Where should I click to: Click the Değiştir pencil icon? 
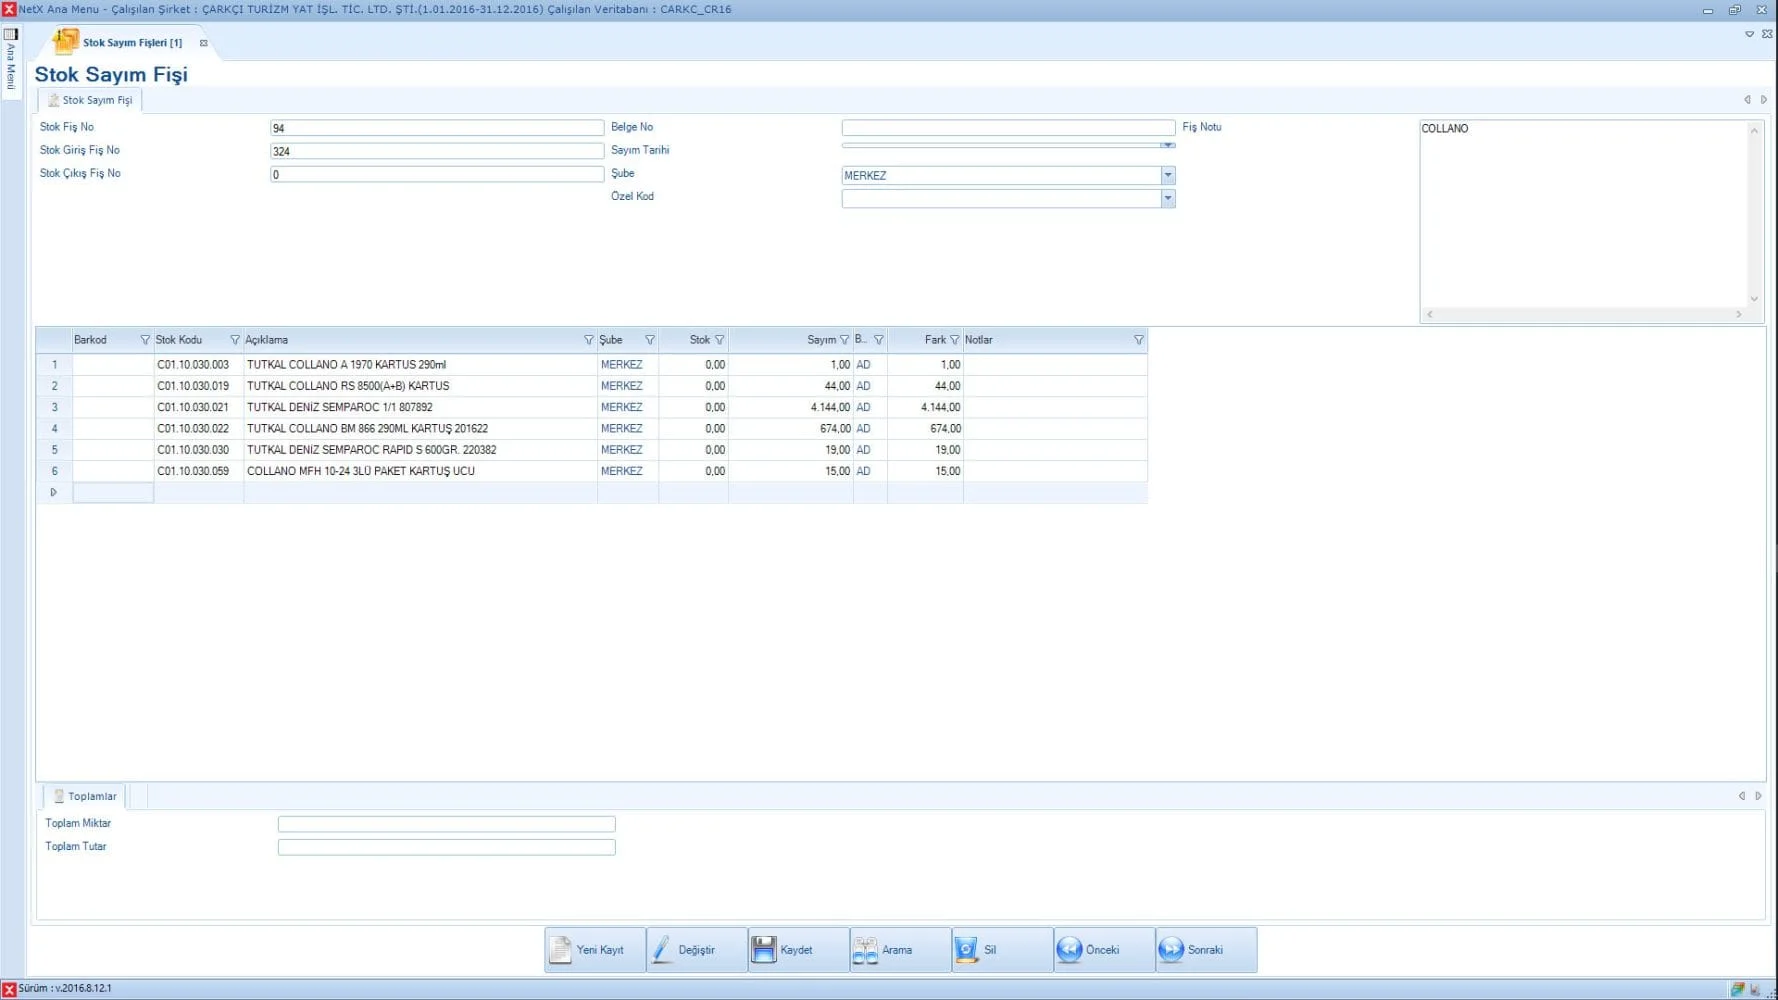click(663, 949)
